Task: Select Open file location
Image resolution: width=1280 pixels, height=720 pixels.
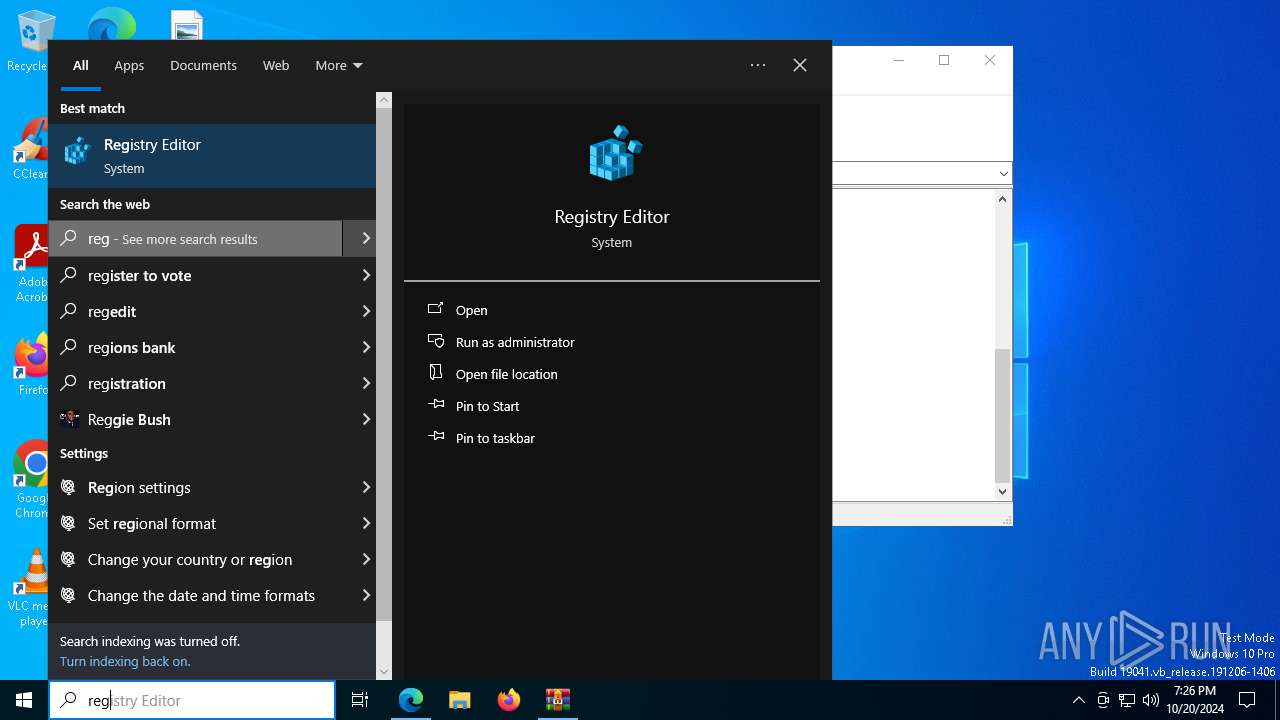Action: 507,374
